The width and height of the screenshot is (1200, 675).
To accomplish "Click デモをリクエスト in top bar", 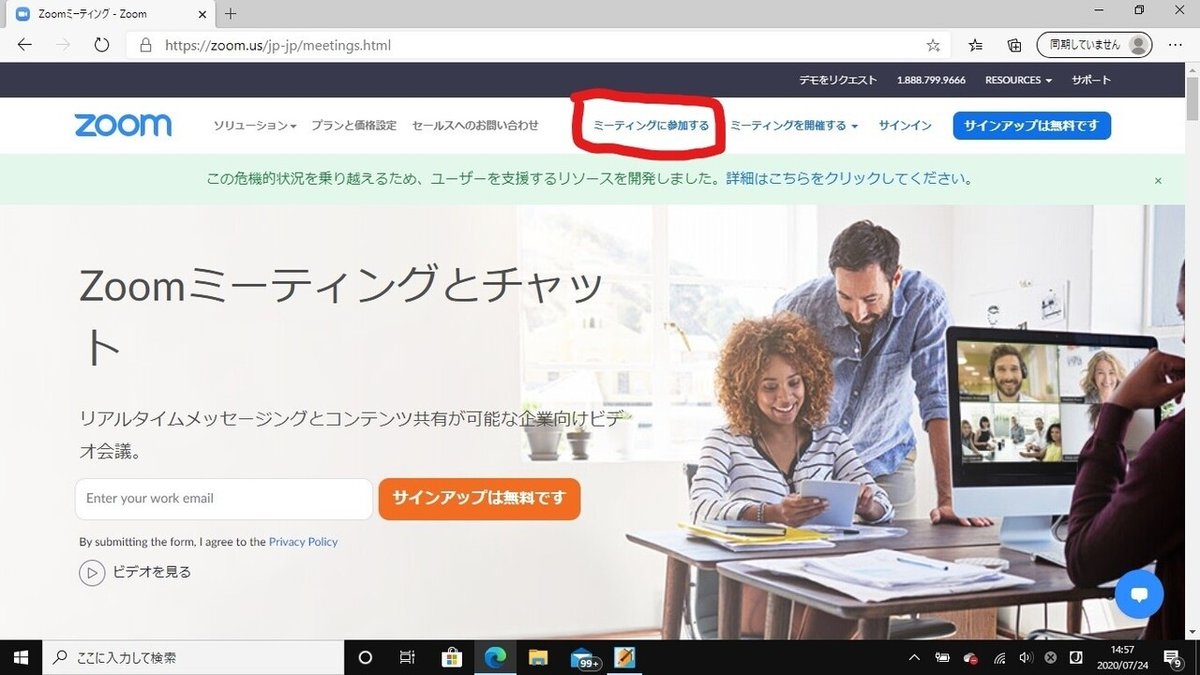I will tap(838, 80).
